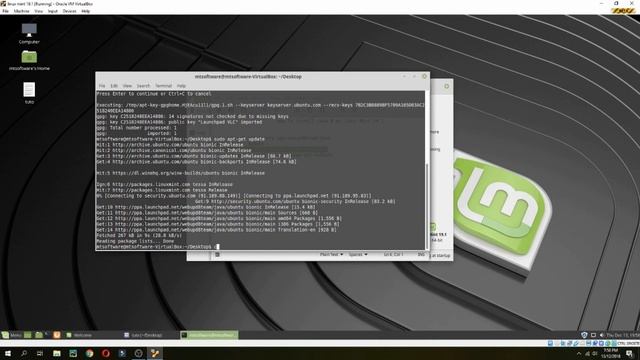Open the VirtualBox Devices menu

click(69, 11)
